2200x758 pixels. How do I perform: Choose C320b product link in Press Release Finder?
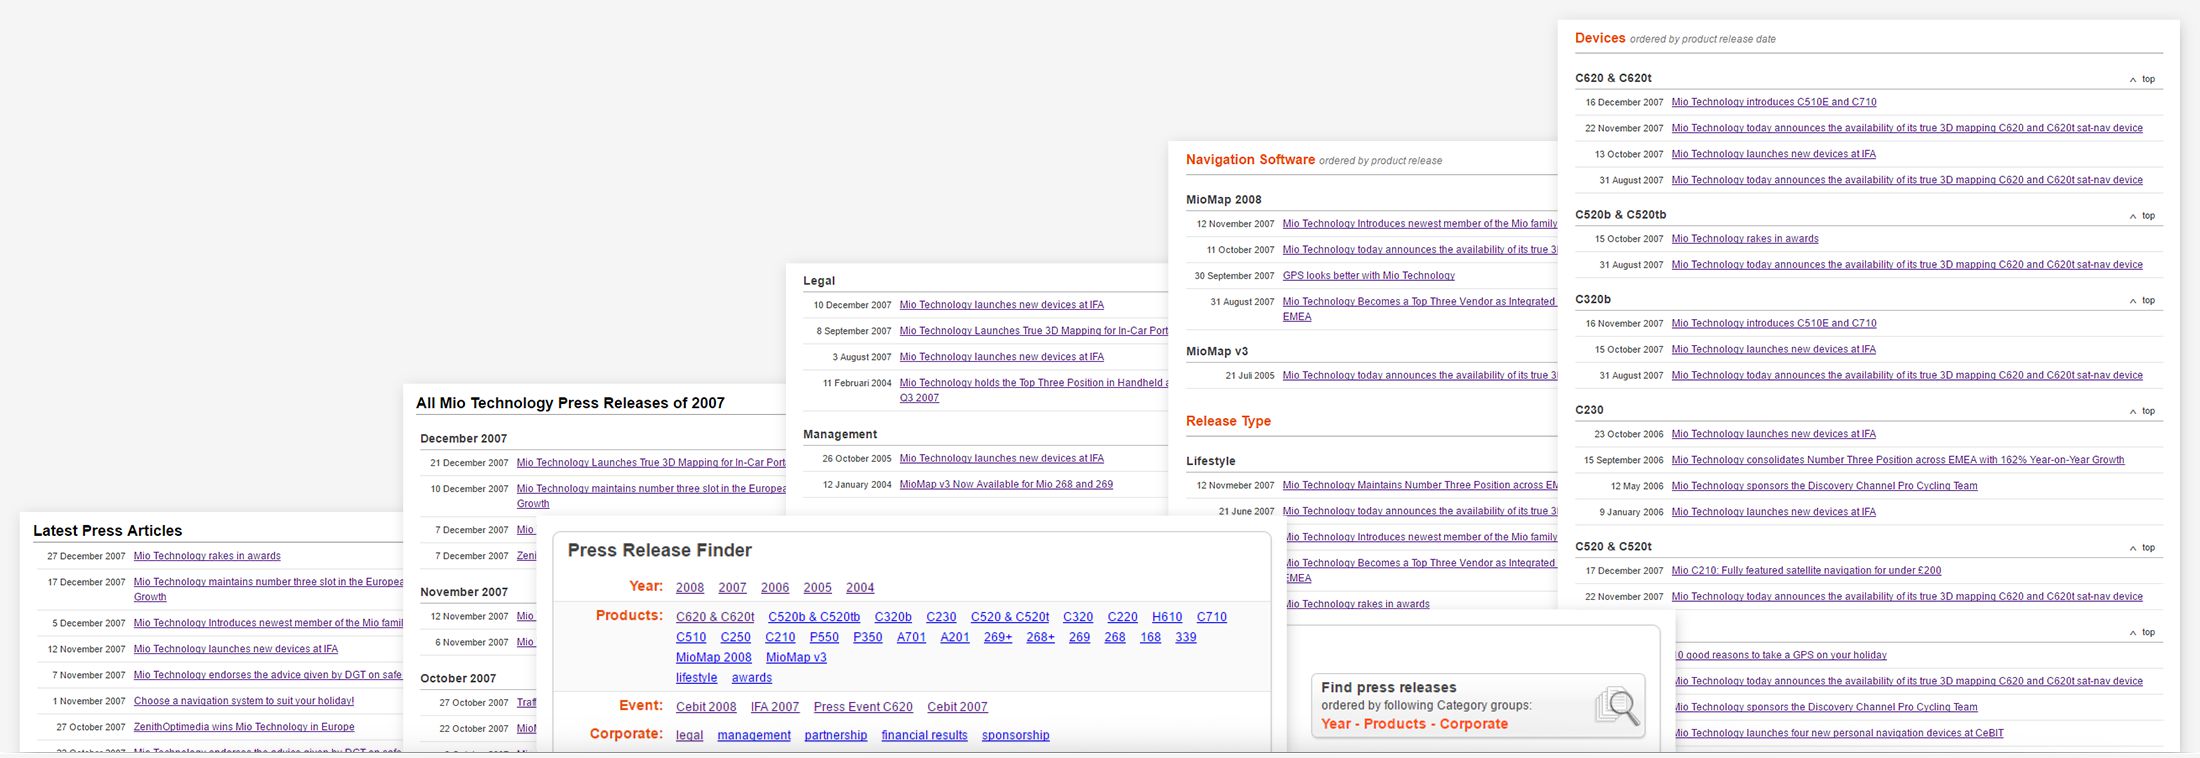click(x=893, y=617)
